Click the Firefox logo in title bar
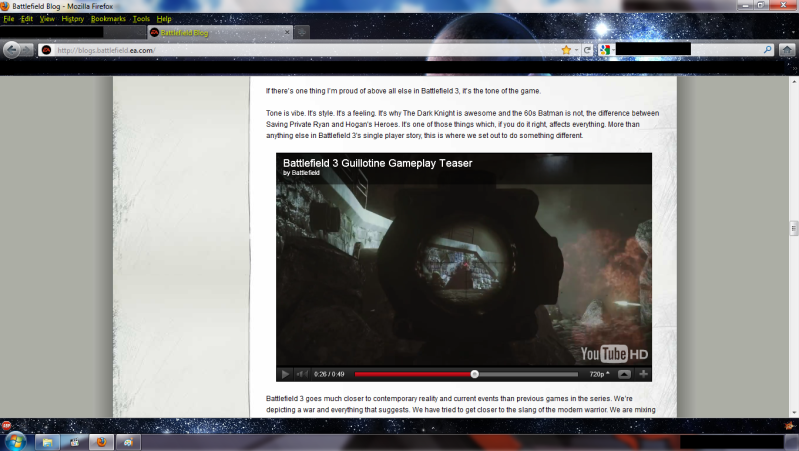799x451 pixels. 5,6
